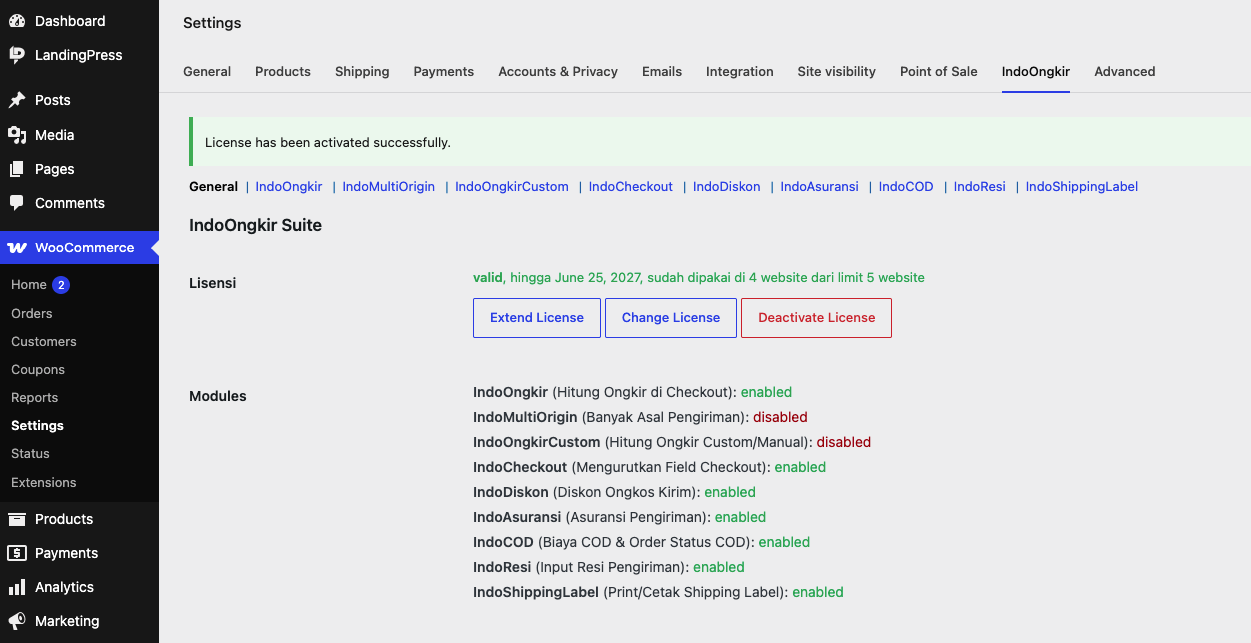Go to WooCommerce Status submenu
The height and width of the screenshot is (643, 1251).
pos(30,453)
